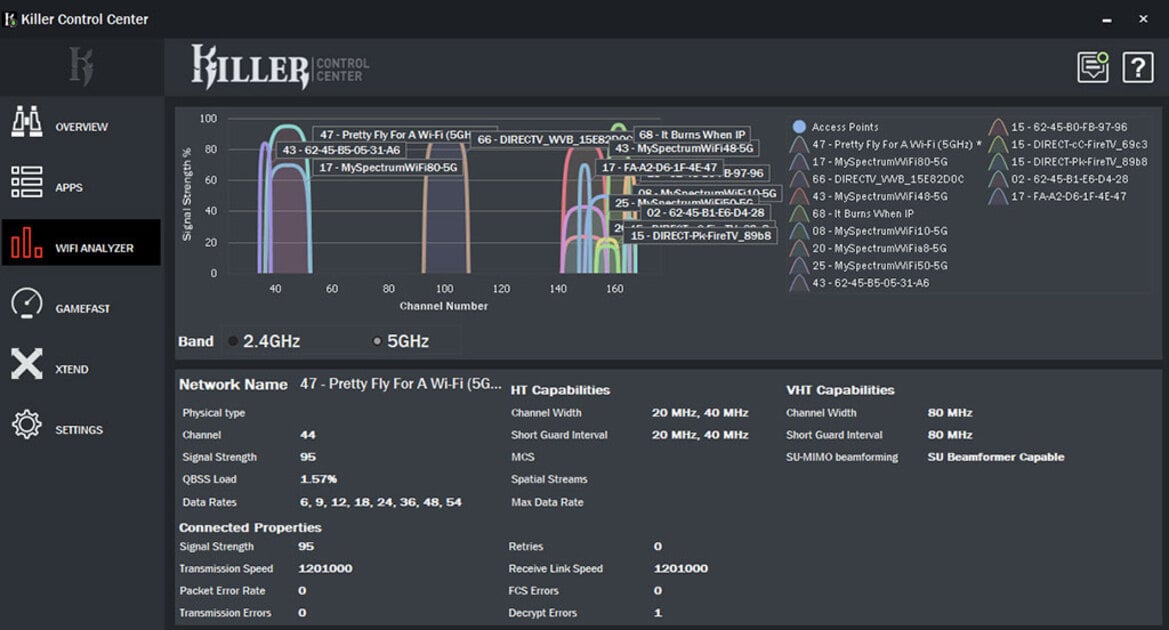Go to the APPS menu label

pyautogui.click(x=69, y=188)
